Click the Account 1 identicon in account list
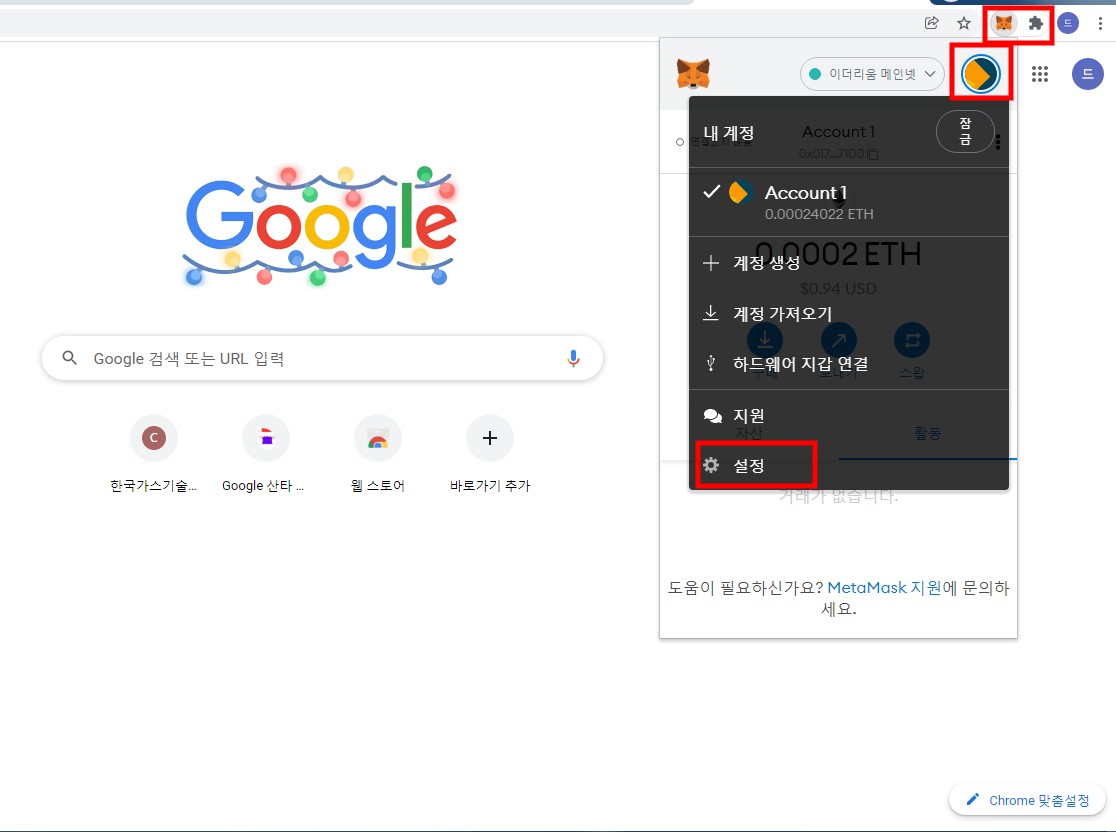 (x=741, y=192)
